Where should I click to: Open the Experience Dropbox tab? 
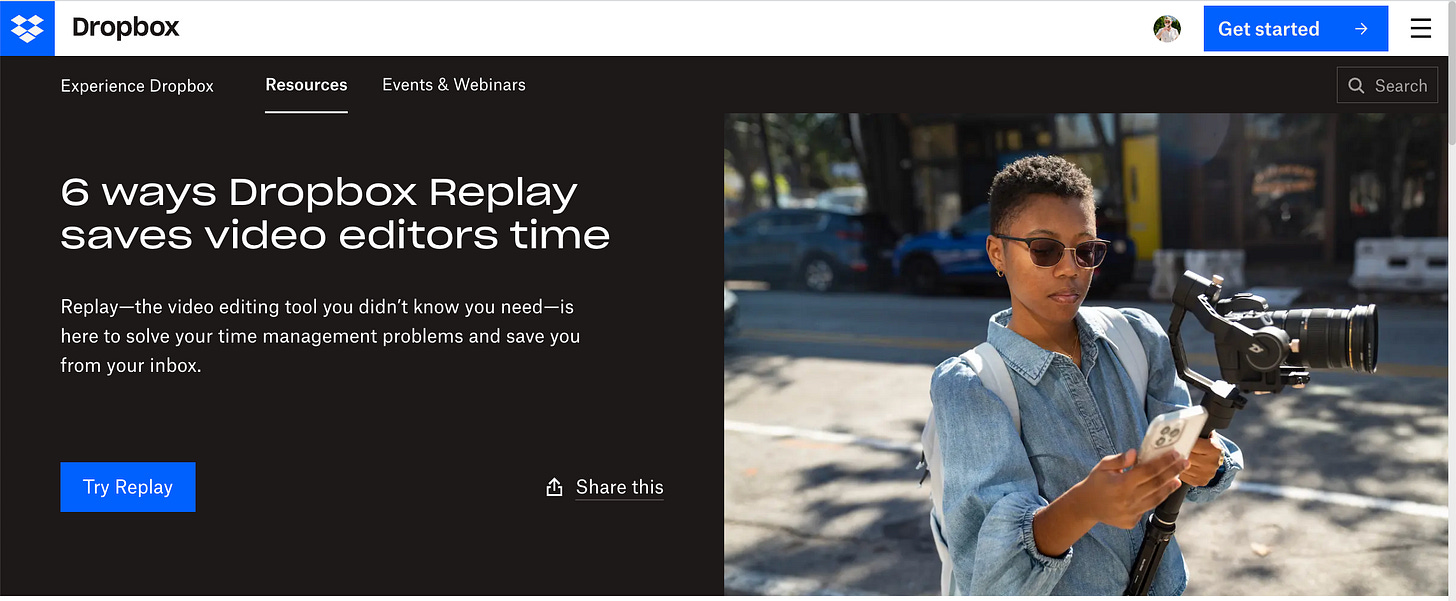point(137,86)
